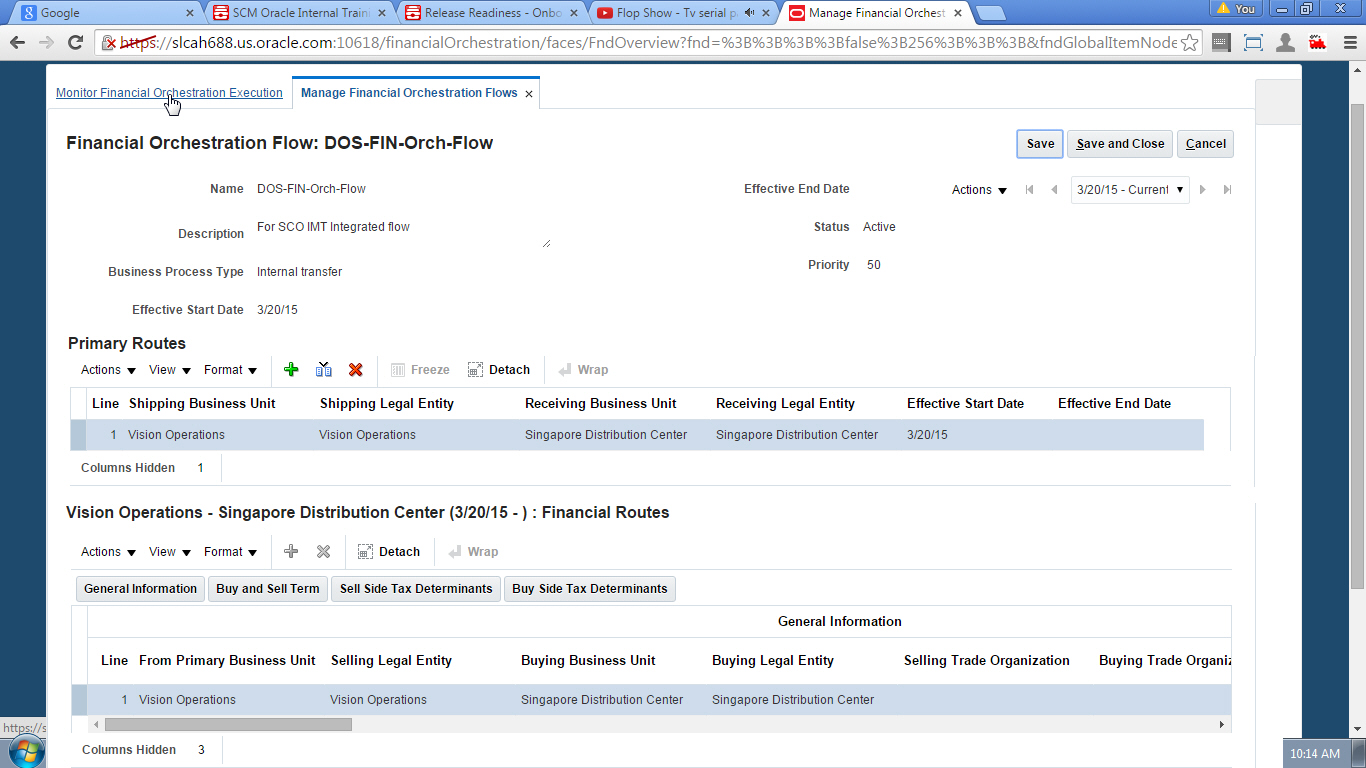Click the Description field text
The image size is (1366, 768).
point(333,227)
